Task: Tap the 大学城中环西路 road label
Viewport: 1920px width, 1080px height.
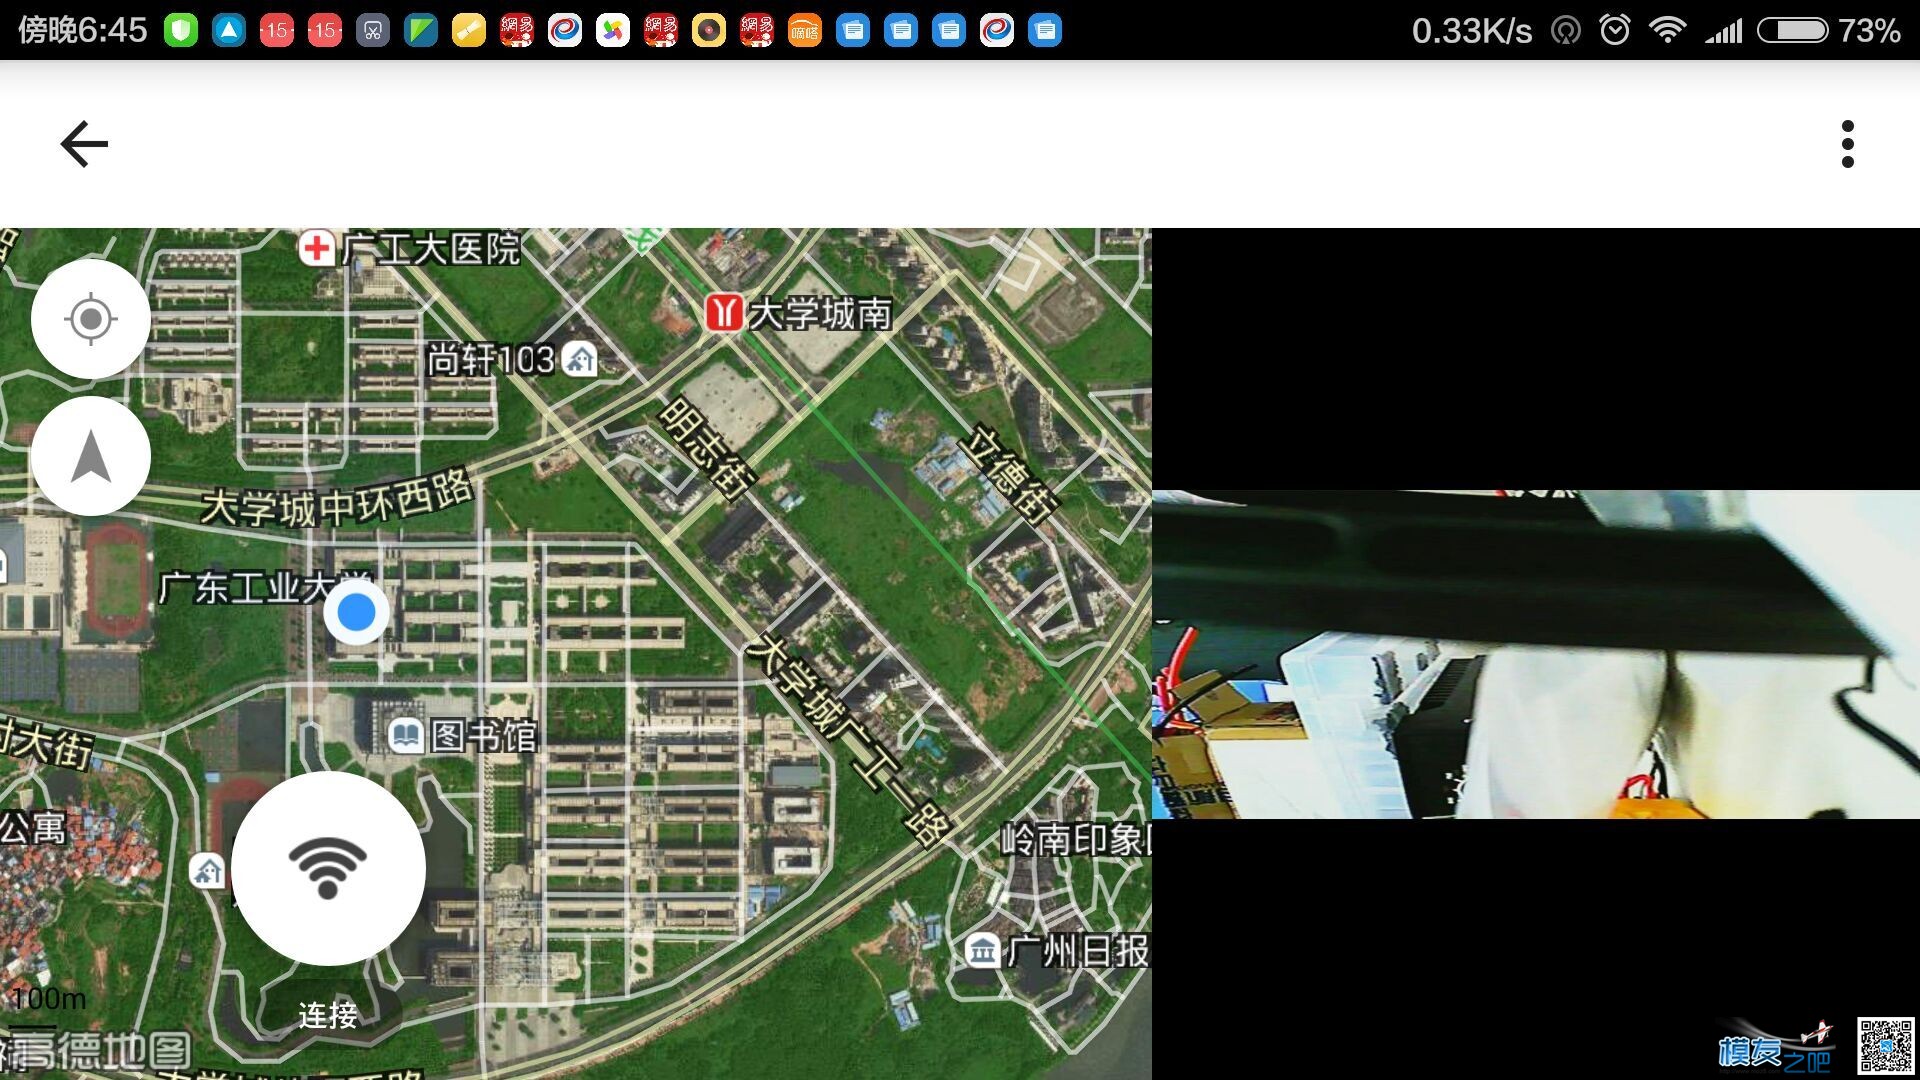Action: (337, 499)
